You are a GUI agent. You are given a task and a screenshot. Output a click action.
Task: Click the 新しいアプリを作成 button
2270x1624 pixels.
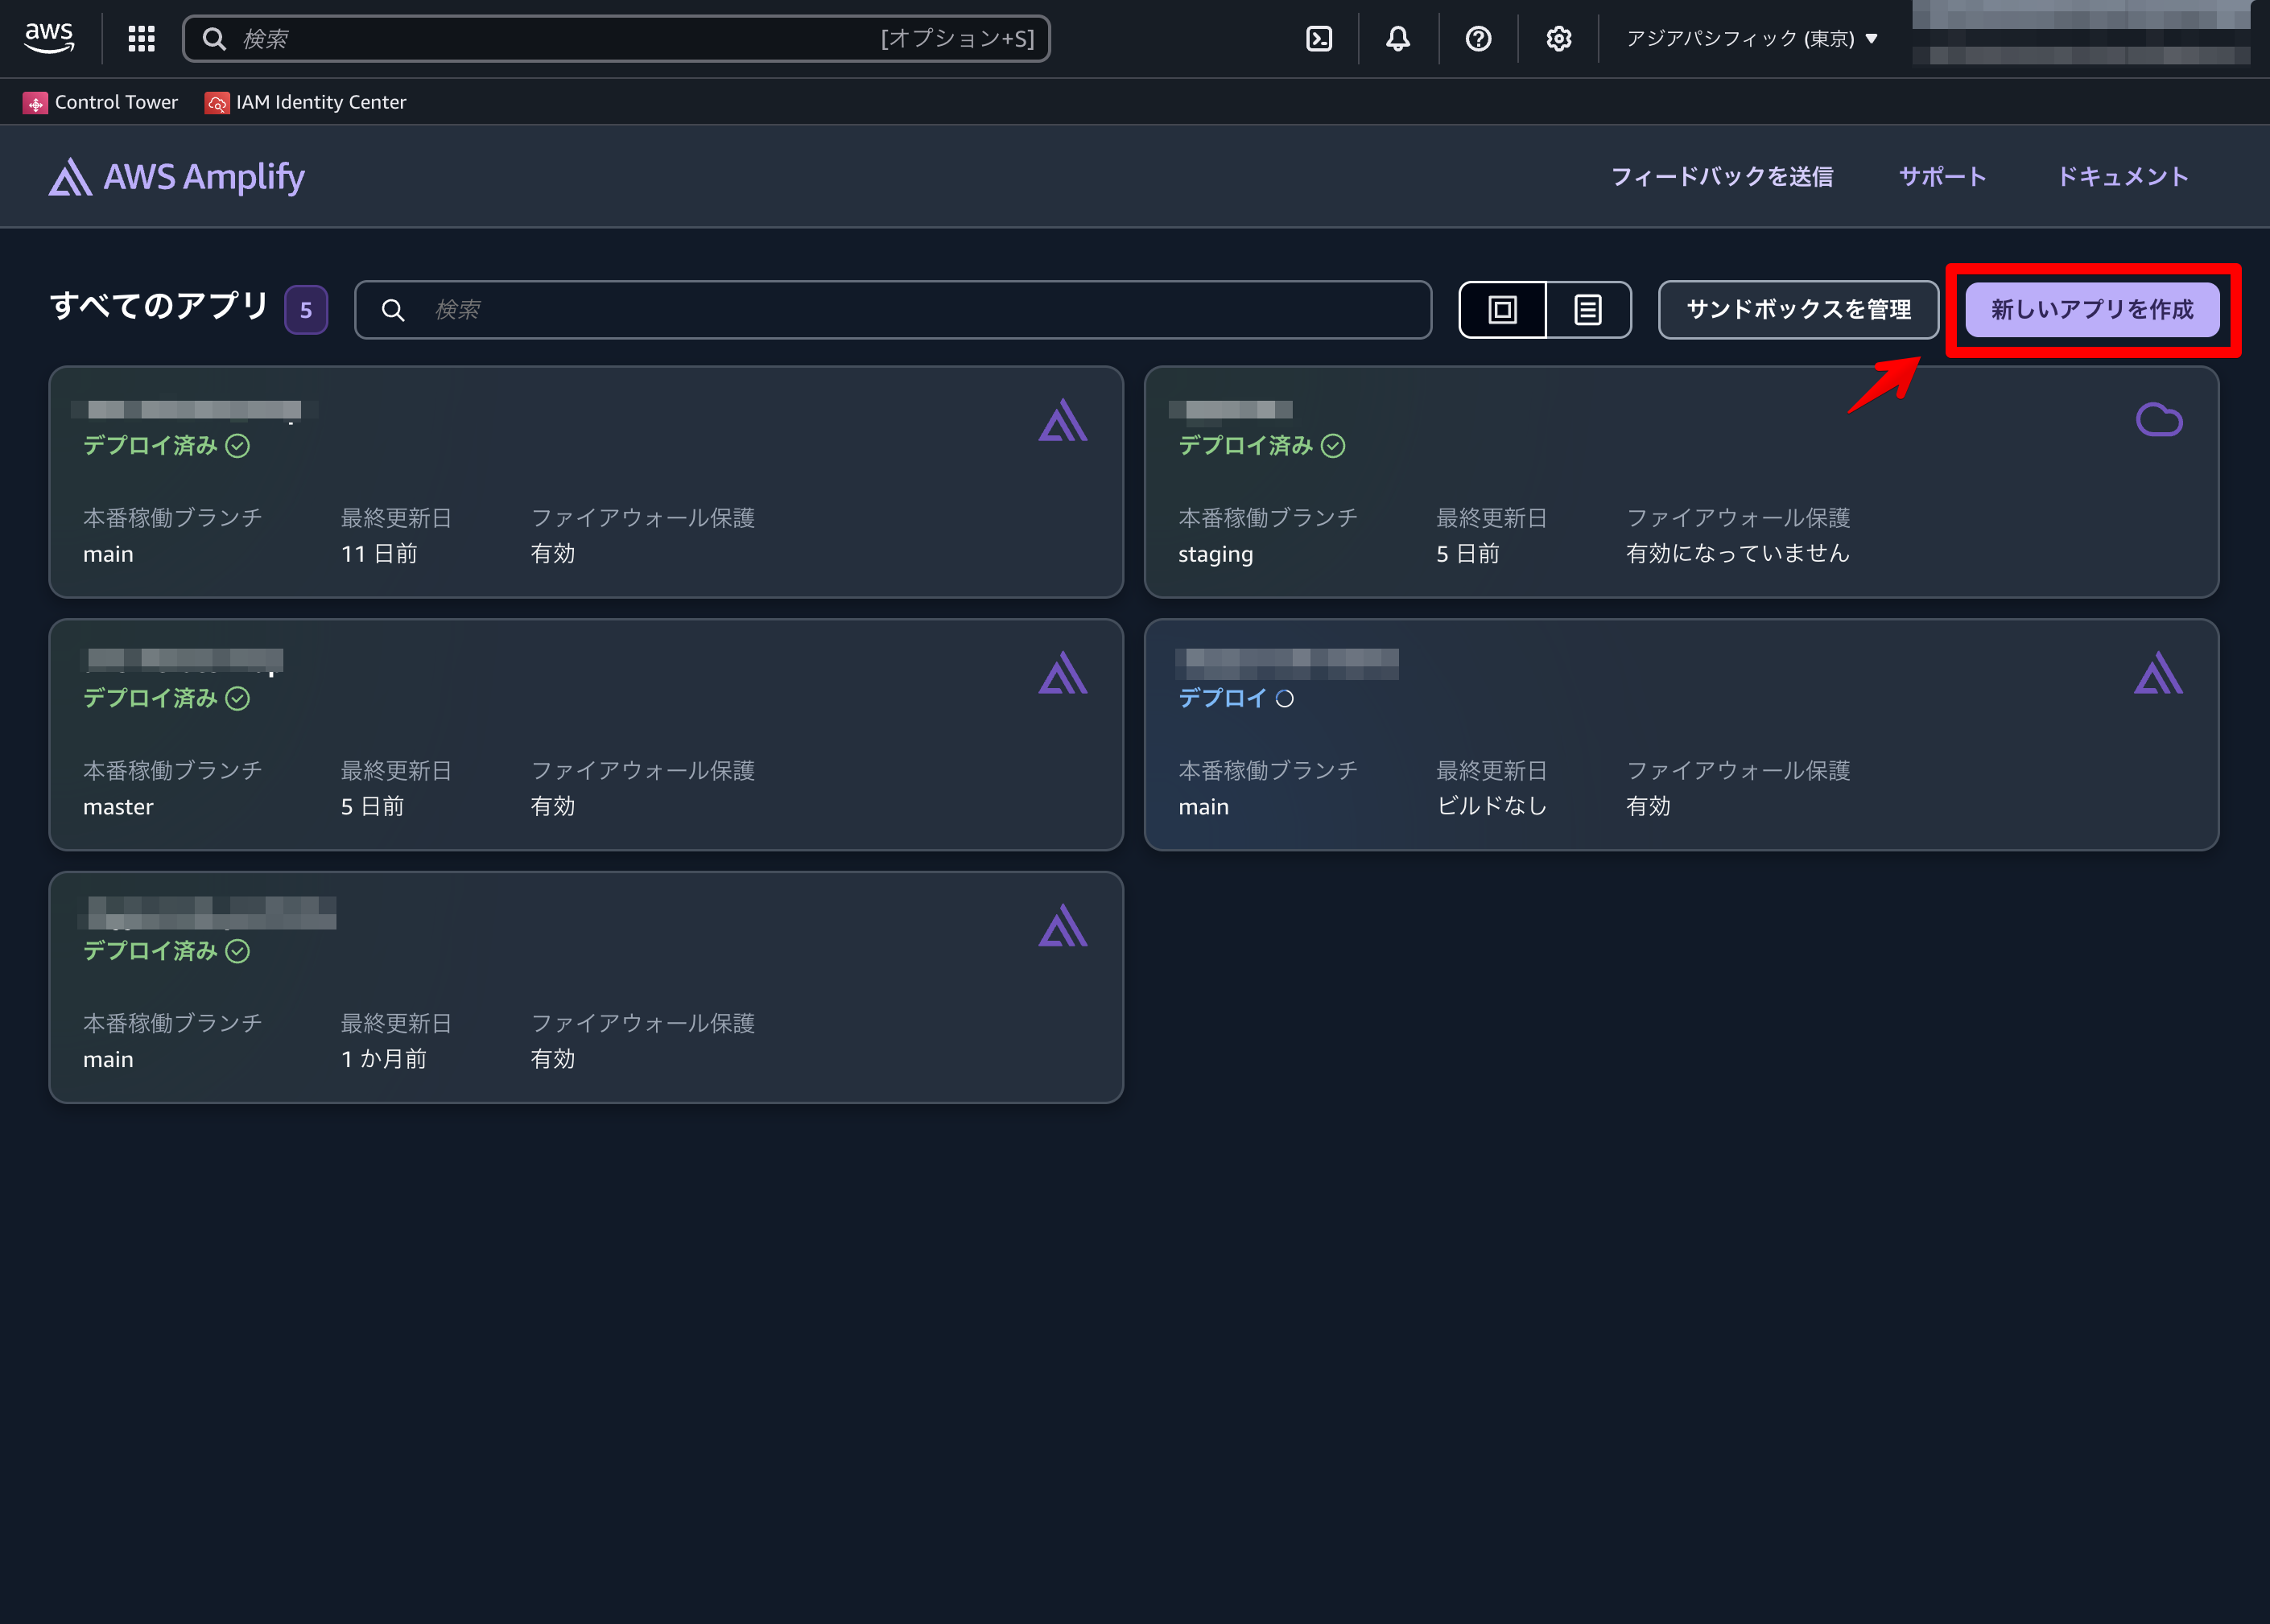[2091, 310]
